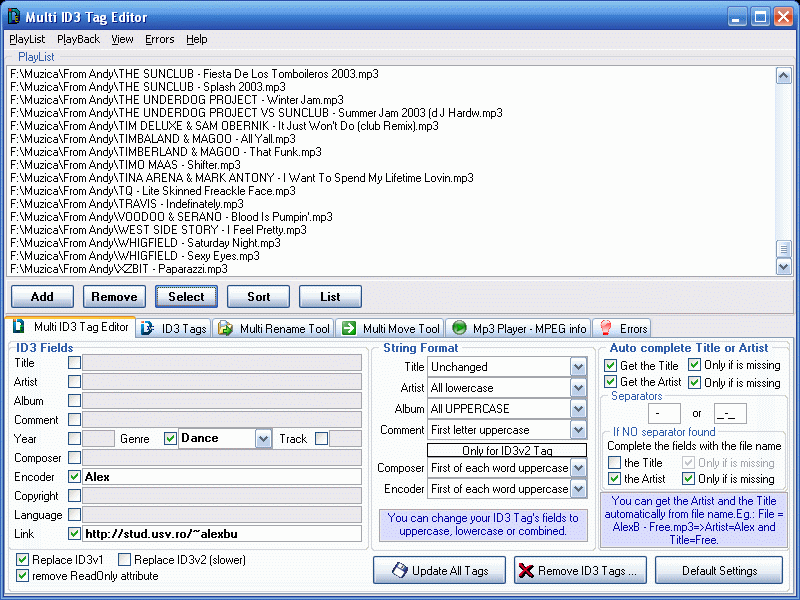Open the Comment string format dropdown
Image resolution: width=800 pixels, height=600 pixels.
coord(578,430)
